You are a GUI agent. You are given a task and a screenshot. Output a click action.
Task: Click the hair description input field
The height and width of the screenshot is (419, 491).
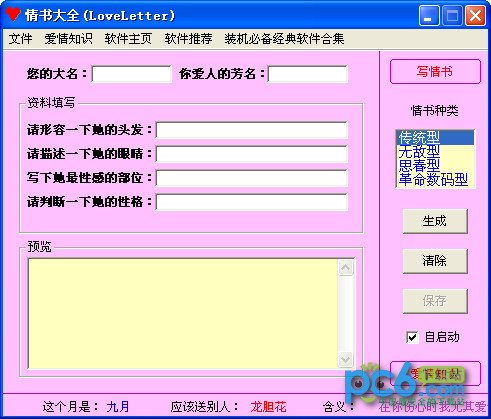252,130
